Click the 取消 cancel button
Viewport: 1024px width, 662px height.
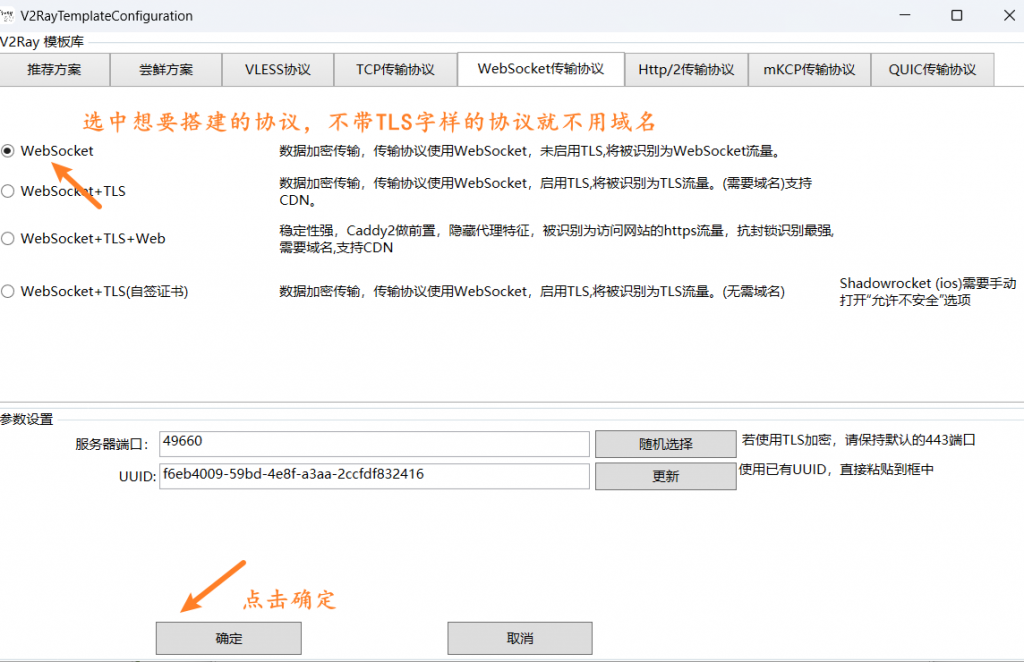pos(520,638)
